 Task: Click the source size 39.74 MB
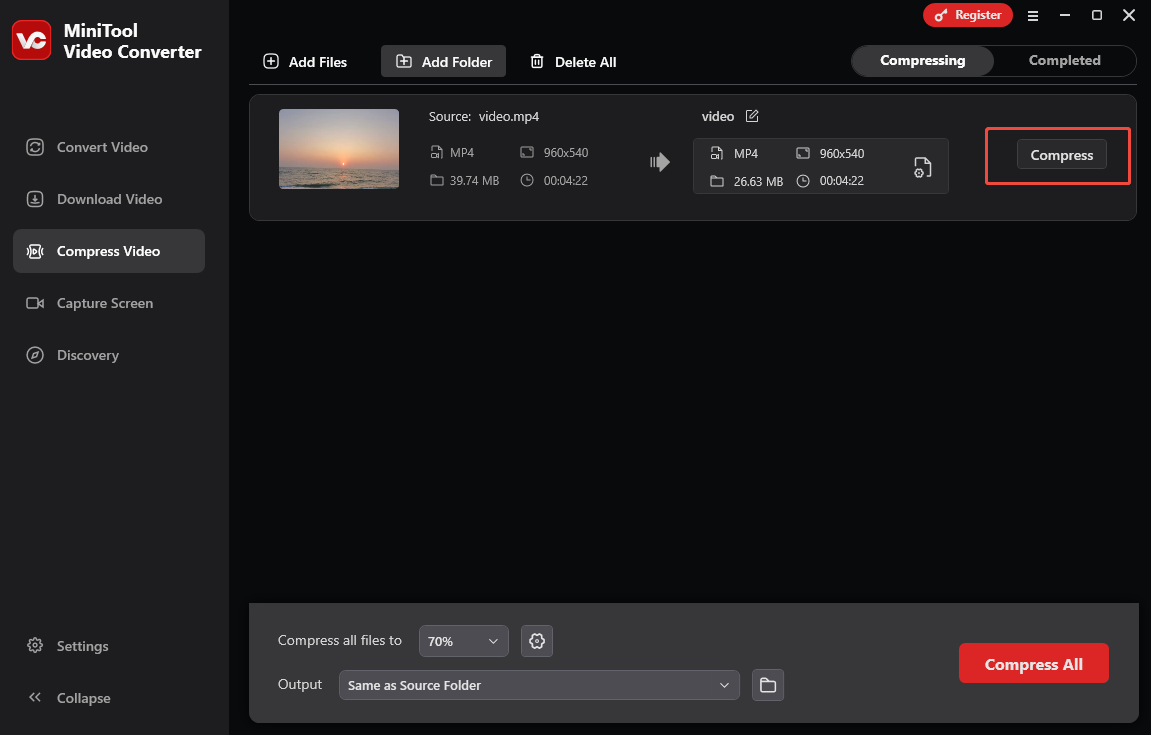click(474, 181)
